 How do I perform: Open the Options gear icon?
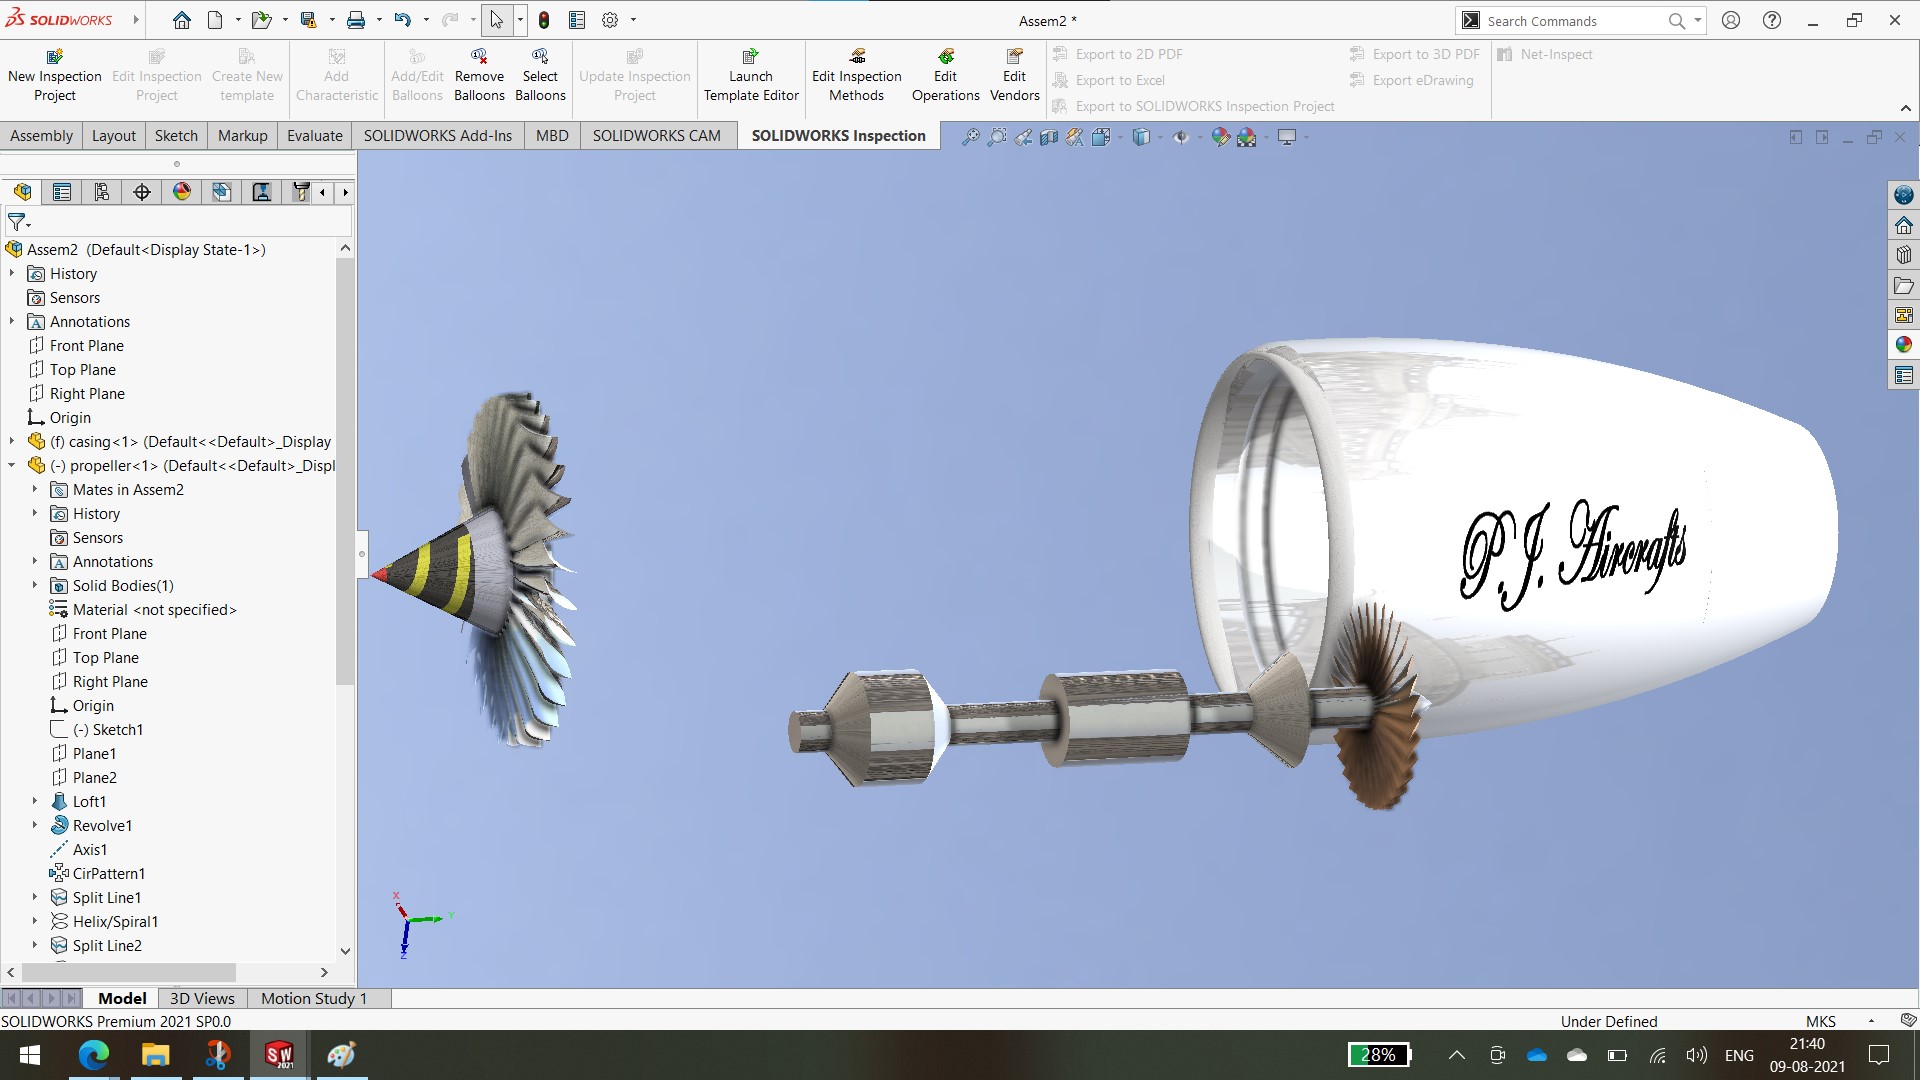[610, 20]
